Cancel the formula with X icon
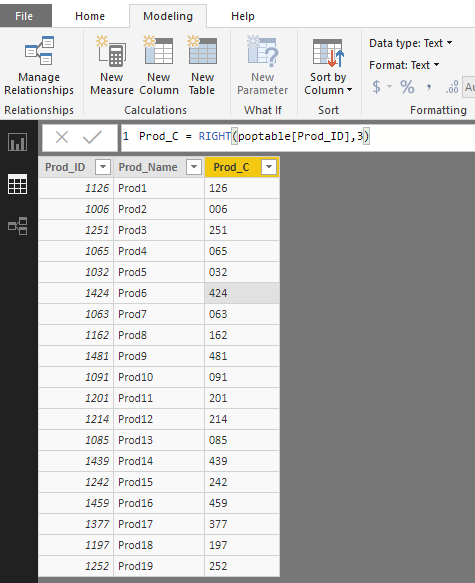Viewport: 475px width, 583px height. pyautogui.click(x=62, y=137)
